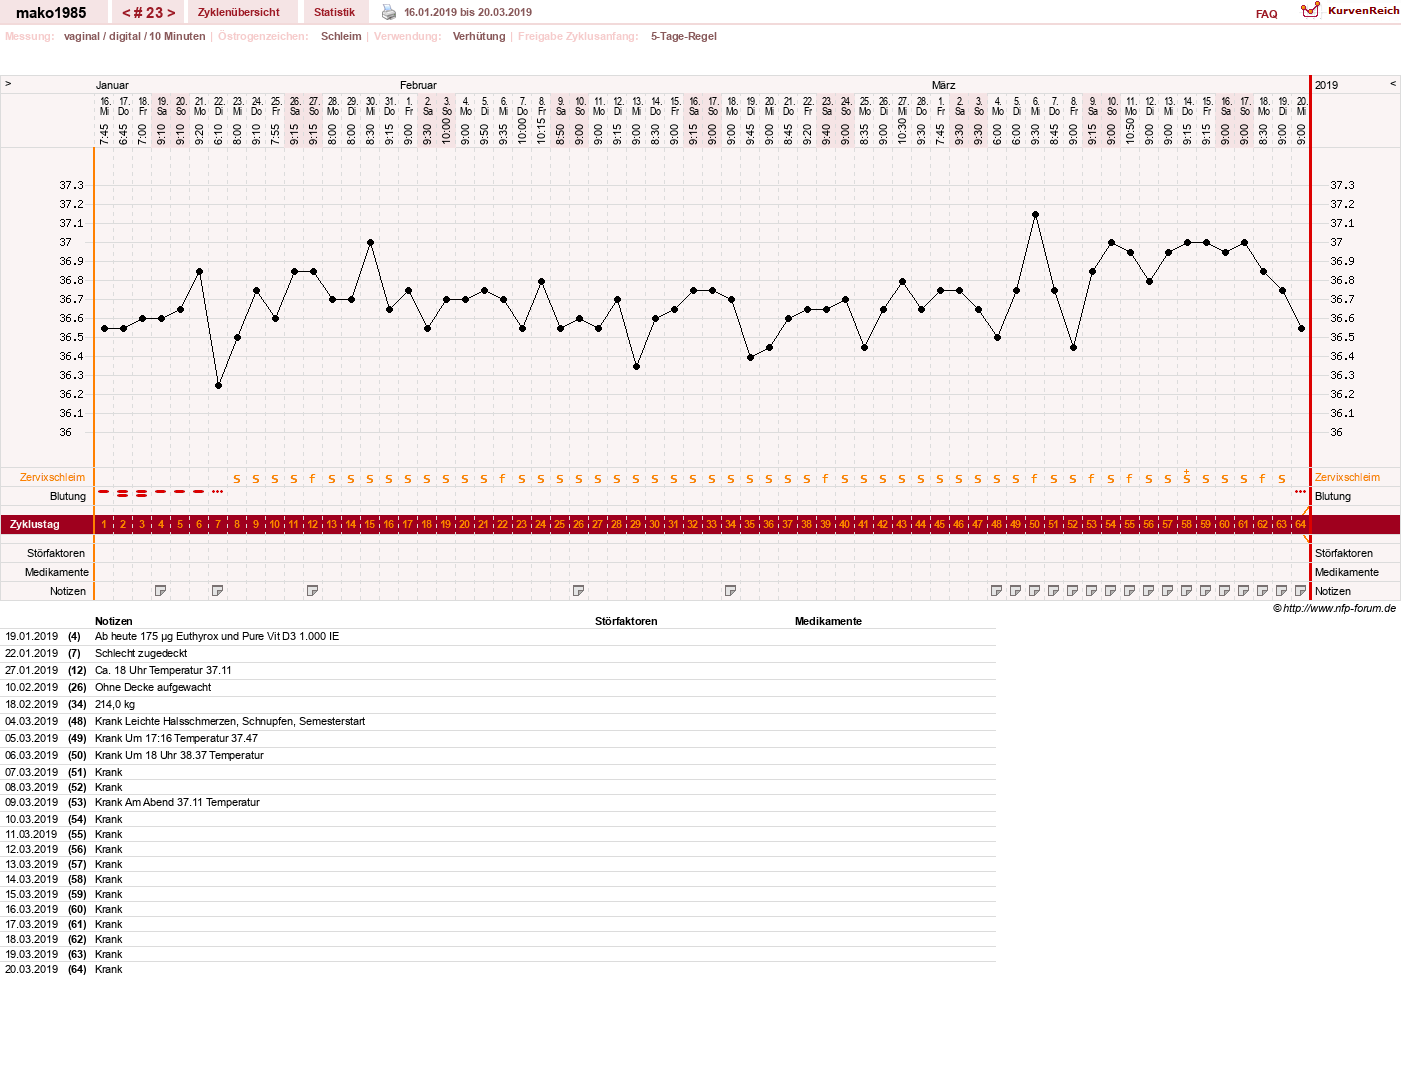Screen dimensions: 1401x1080
Task: Expand chart with top-left '>' arrow
Action: pyautogui.click(x=8, y=84)
